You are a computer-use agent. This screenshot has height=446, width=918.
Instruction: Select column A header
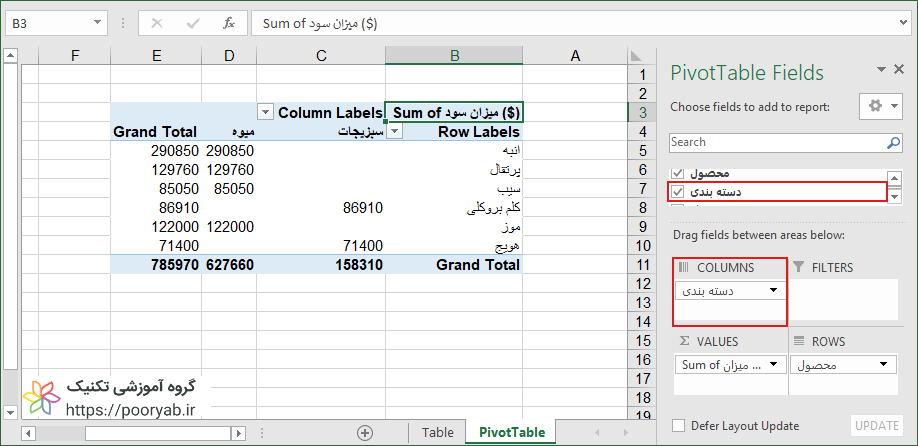575,56
